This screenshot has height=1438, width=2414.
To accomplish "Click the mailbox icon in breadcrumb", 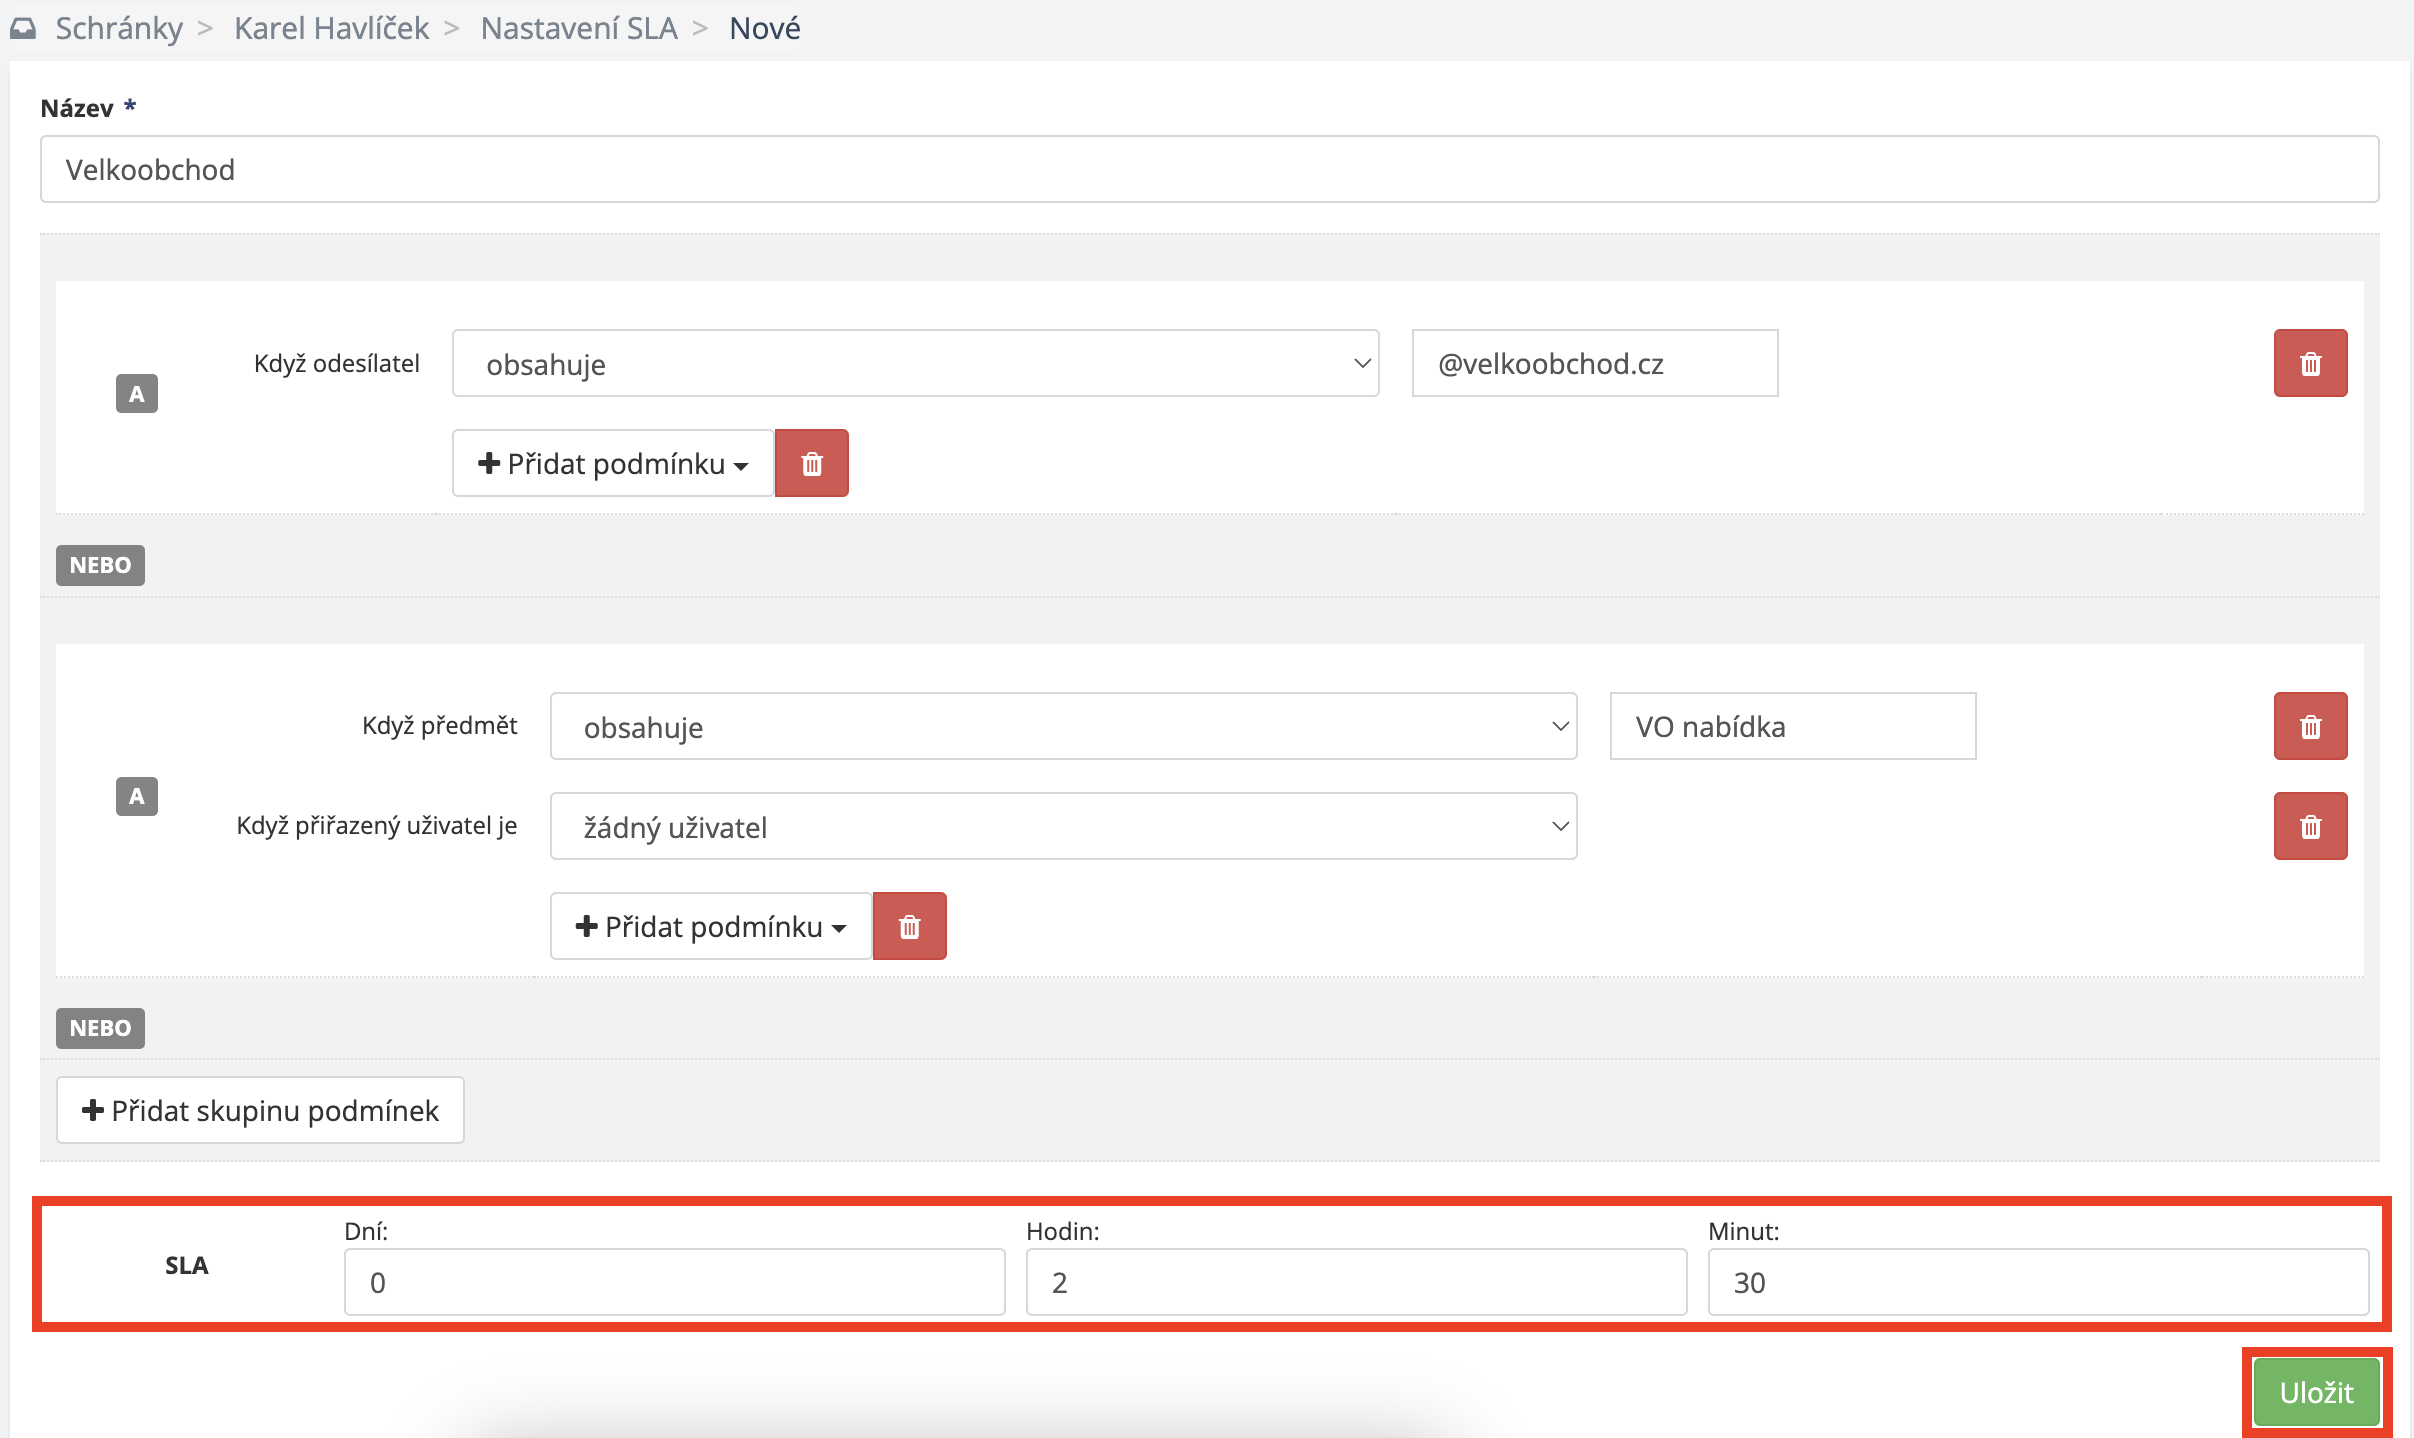I will click(x=23, y=28).
